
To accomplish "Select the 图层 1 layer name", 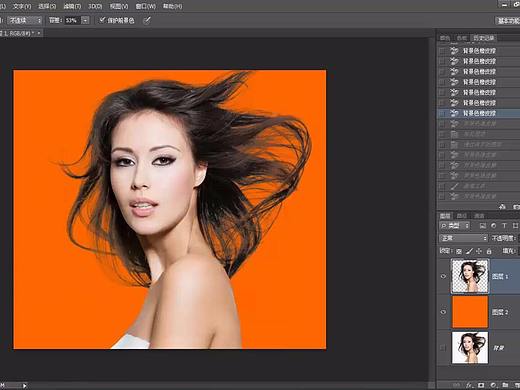I will click(x=500, y=276).
